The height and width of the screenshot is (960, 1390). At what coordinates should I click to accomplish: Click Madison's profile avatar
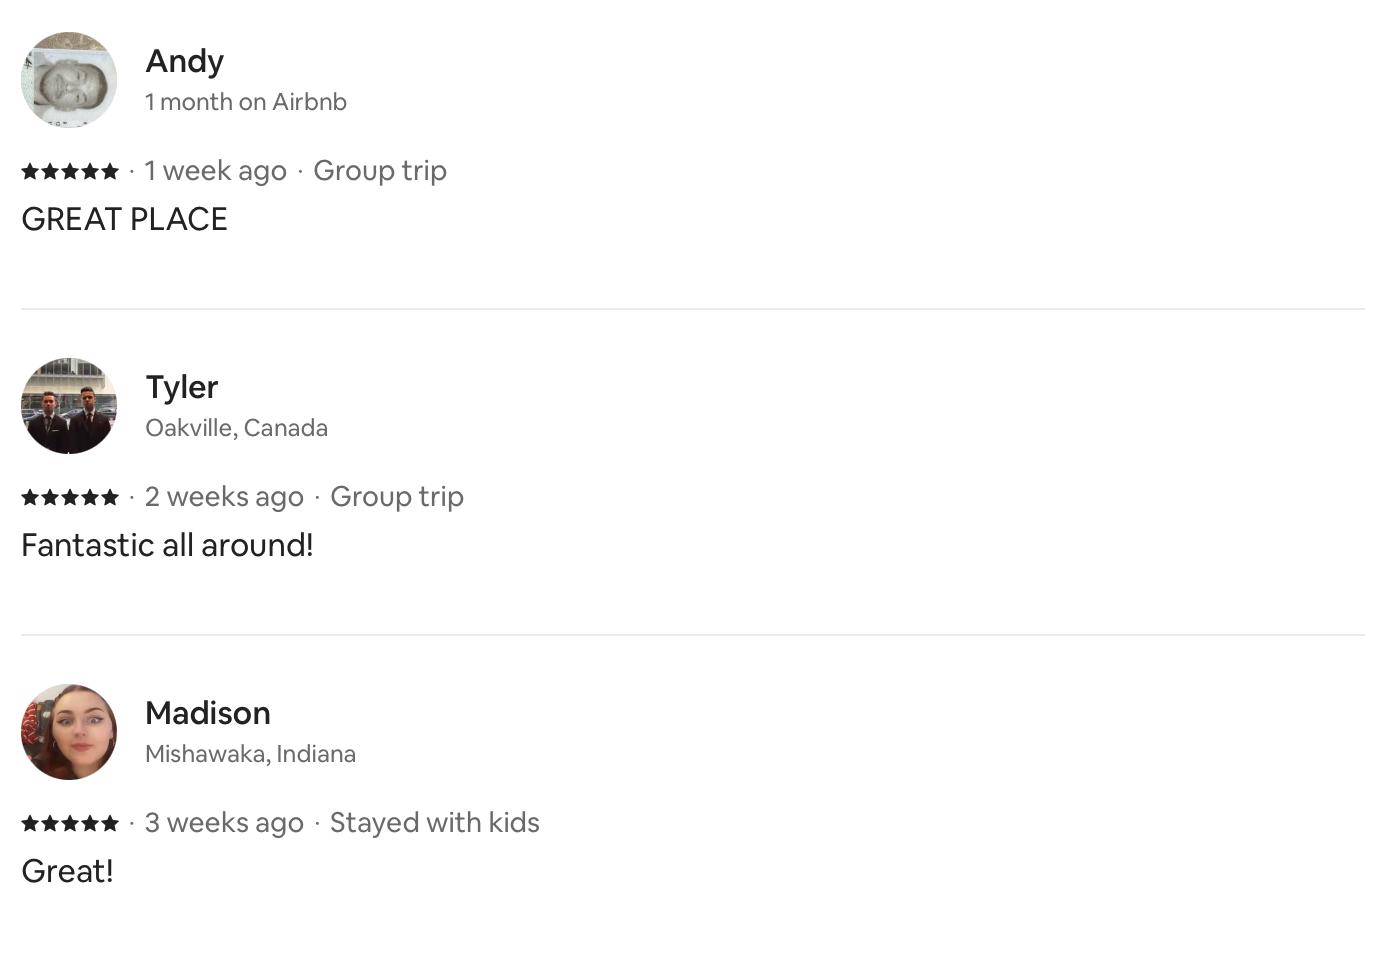click(x=69, y=732)
